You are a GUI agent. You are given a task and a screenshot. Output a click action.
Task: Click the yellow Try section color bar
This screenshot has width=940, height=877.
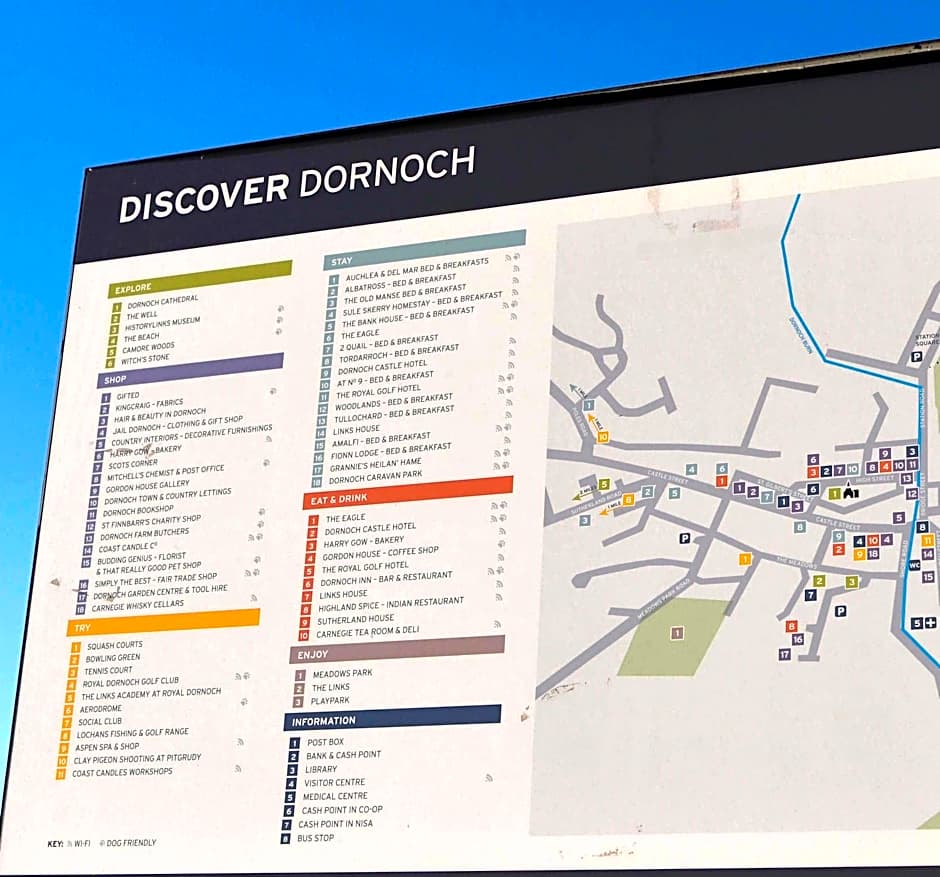(x=163, y=622)
